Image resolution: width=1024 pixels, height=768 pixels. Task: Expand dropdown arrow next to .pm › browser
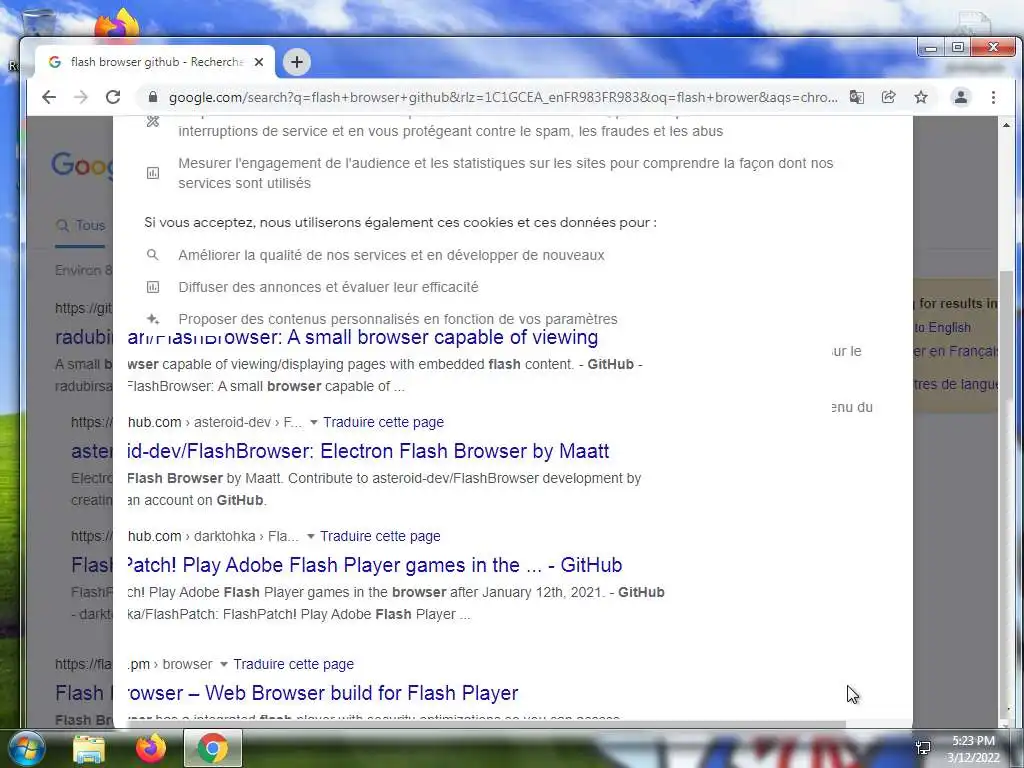[x=223, y=664]
